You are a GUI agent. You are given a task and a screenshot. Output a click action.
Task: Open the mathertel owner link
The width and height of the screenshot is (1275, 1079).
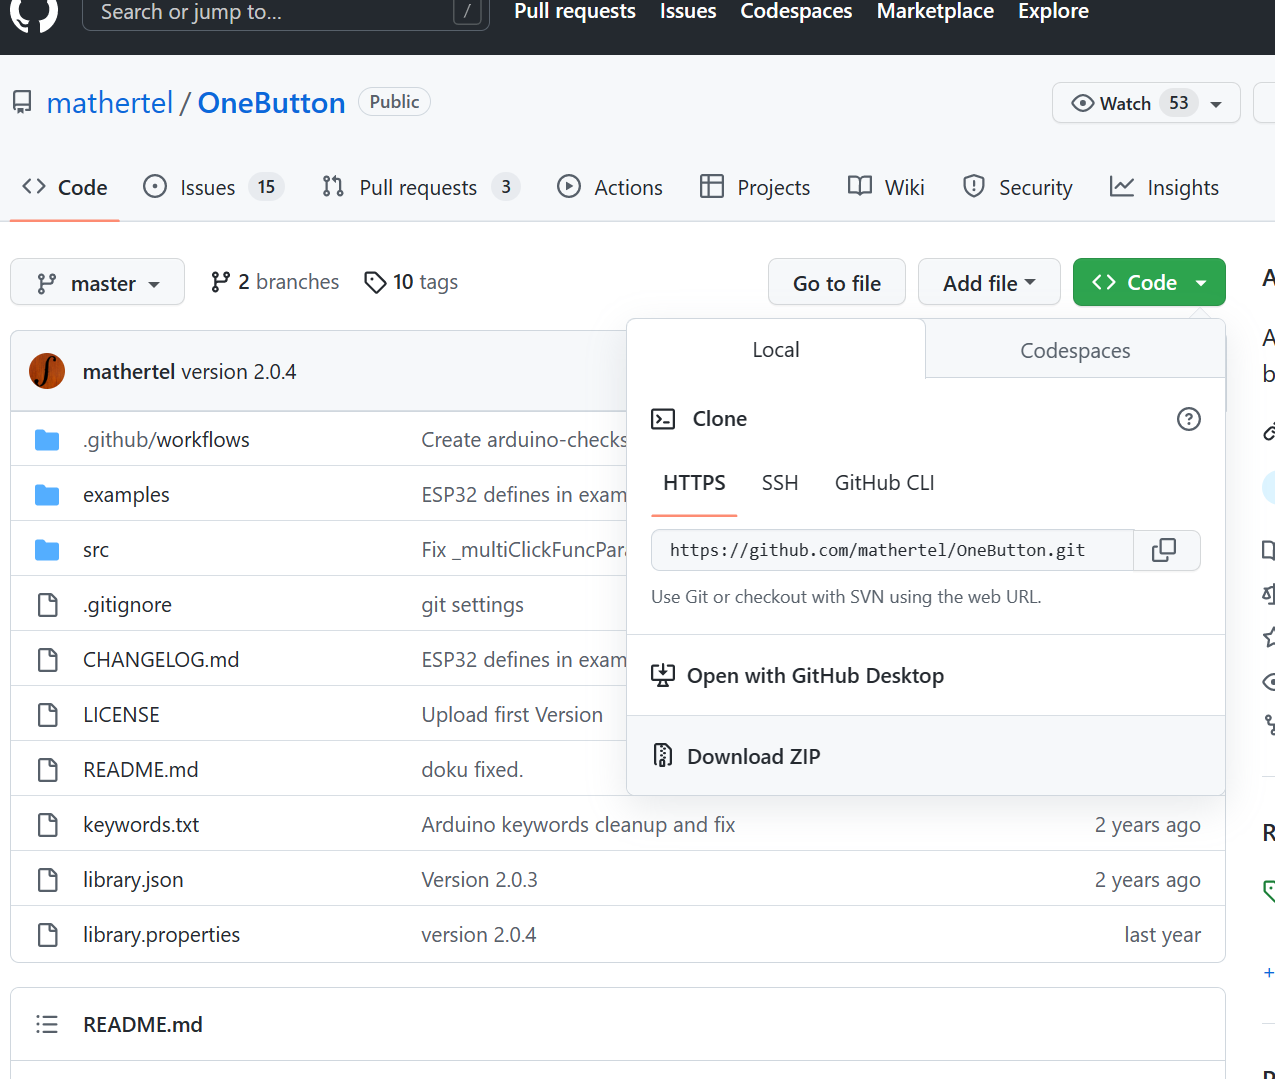[110, 103]
